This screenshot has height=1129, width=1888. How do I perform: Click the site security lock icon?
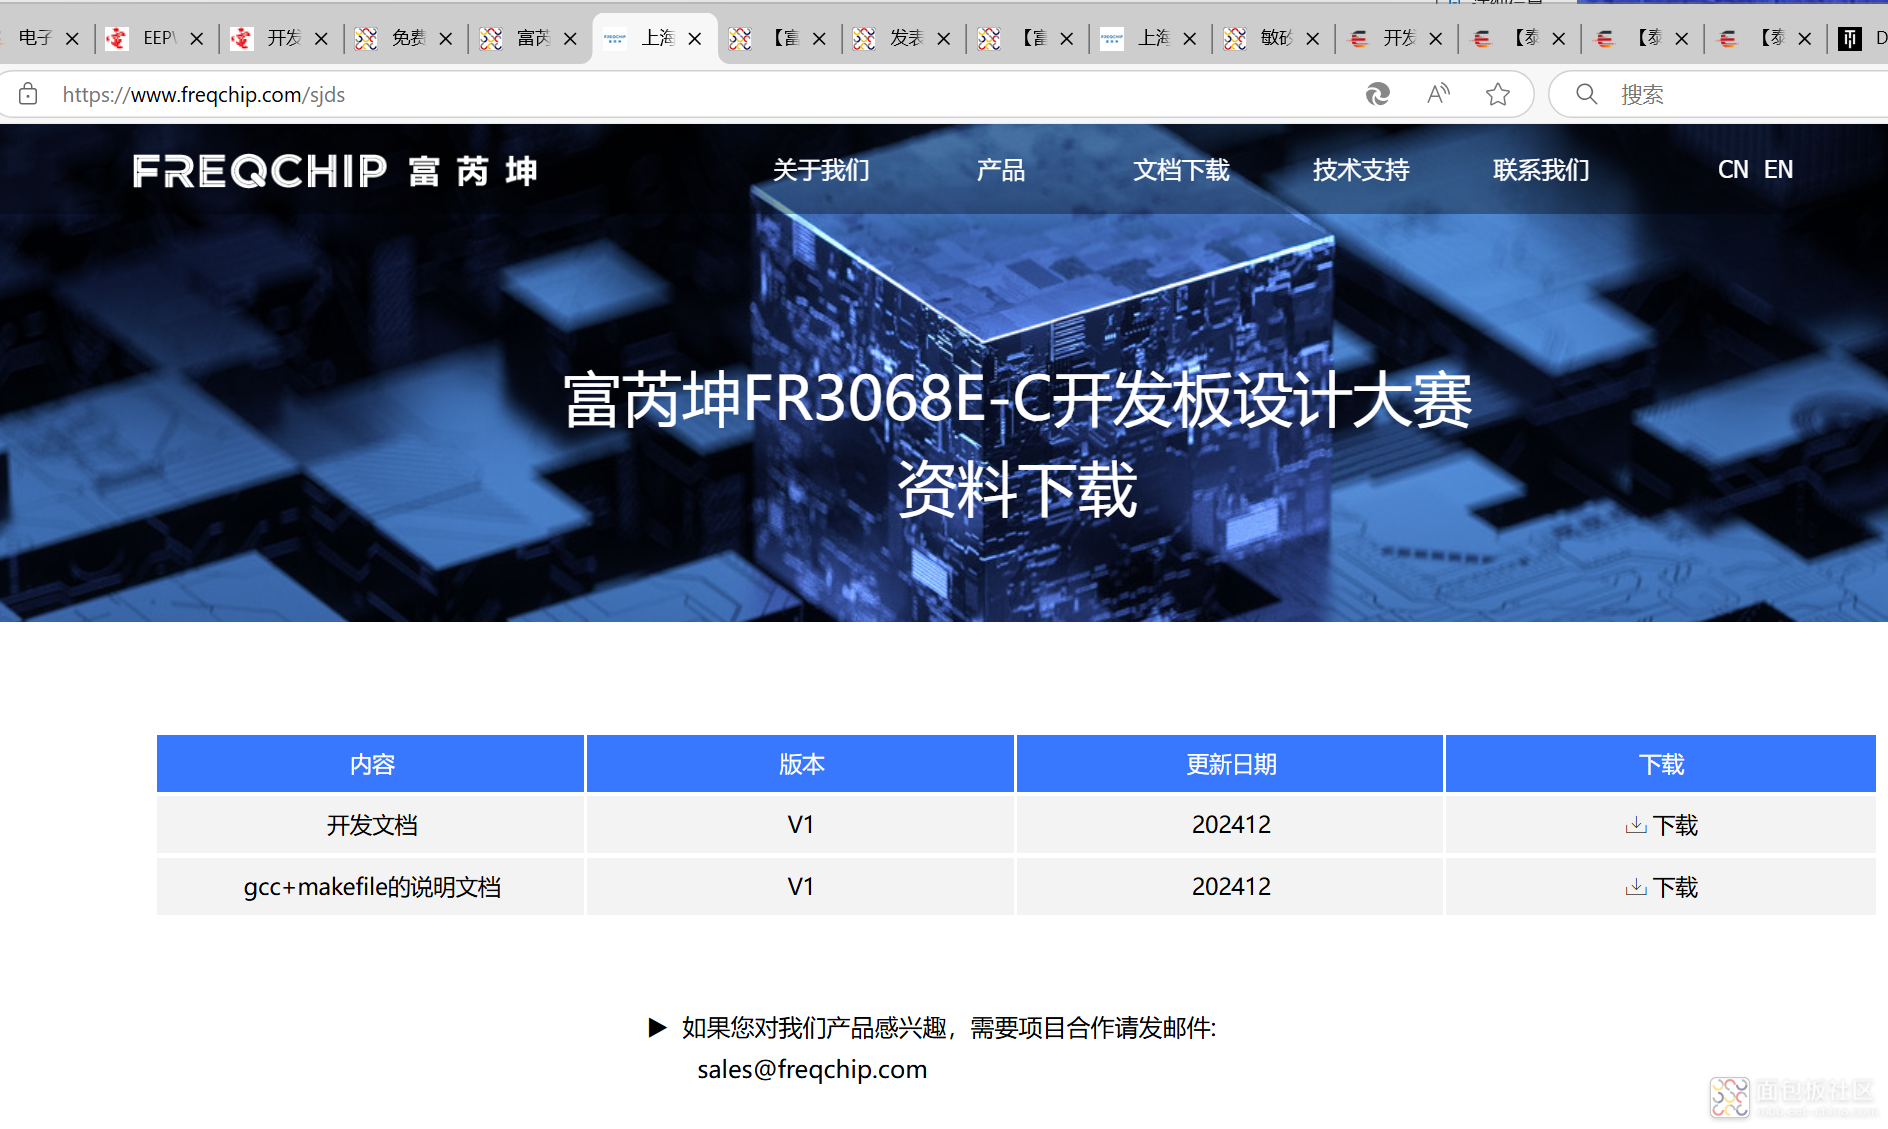28,94
